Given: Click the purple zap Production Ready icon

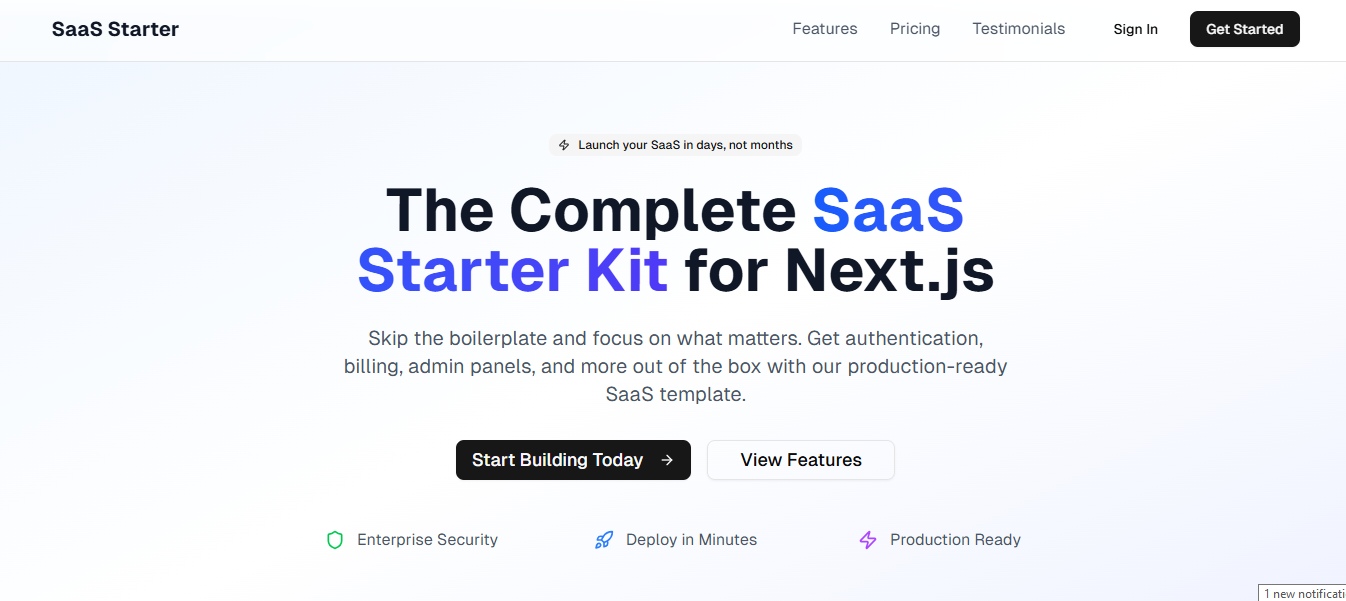Looking at the screenshot, I should (867, 539).
